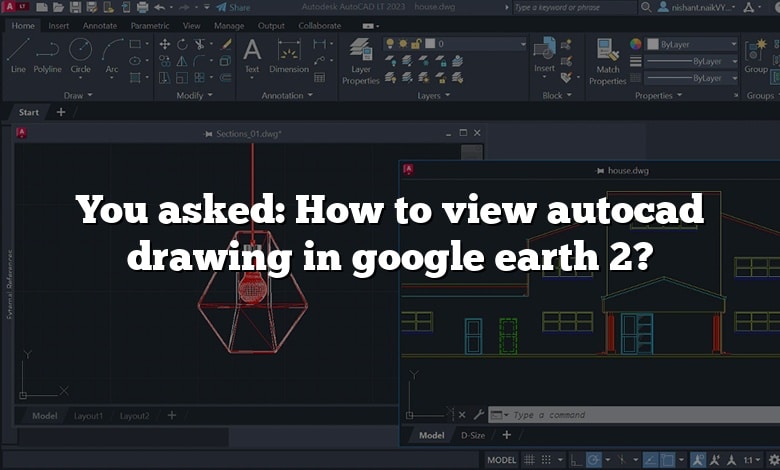Screen dimensions: 780x470
Task: Select the Fillet tool
Action: point(199,61)
